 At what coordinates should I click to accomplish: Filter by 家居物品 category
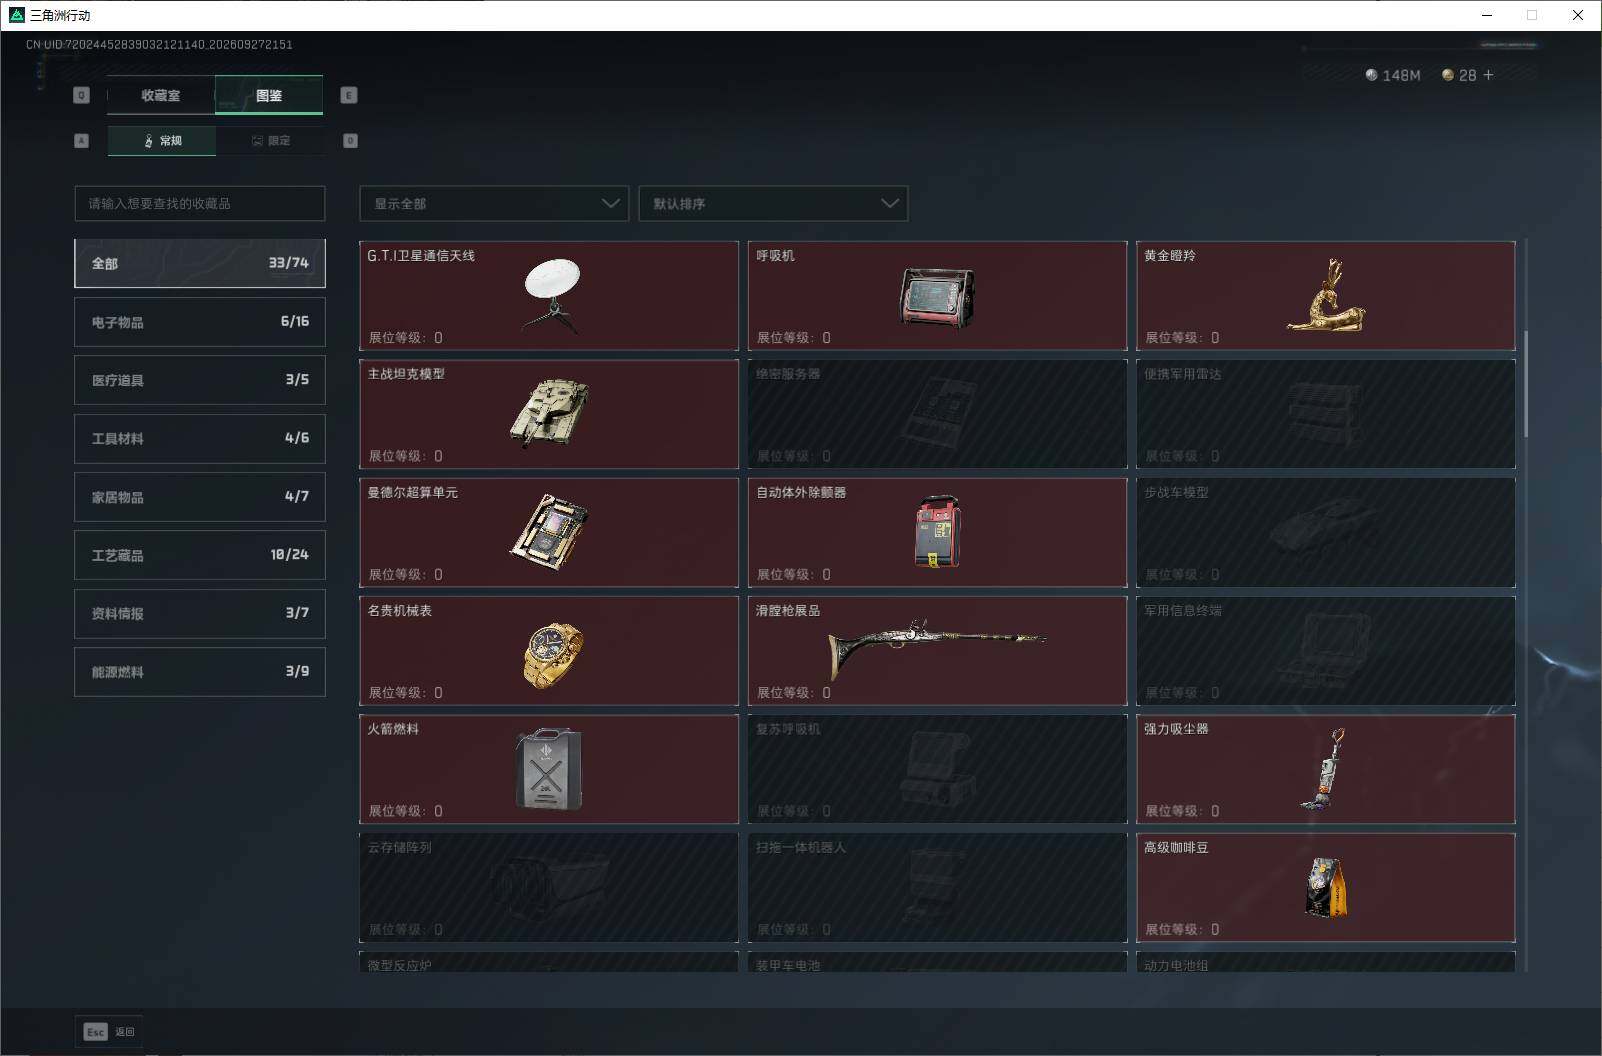pos(200,497)
